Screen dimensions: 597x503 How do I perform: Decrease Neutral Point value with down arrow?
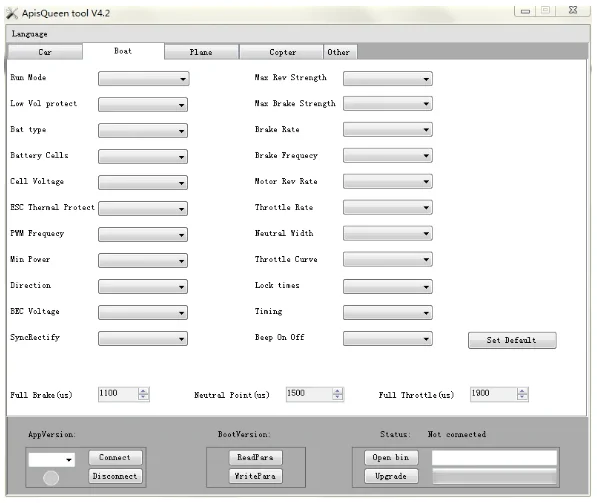(x=337, y=397)
